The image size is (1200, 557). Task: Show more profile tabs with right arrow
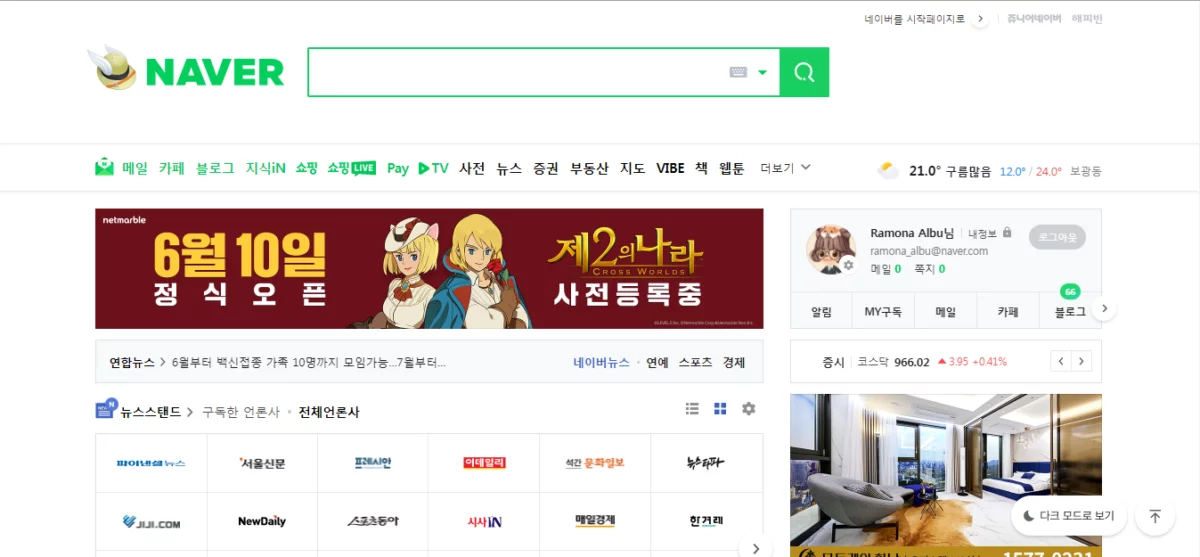(1104, 309)
